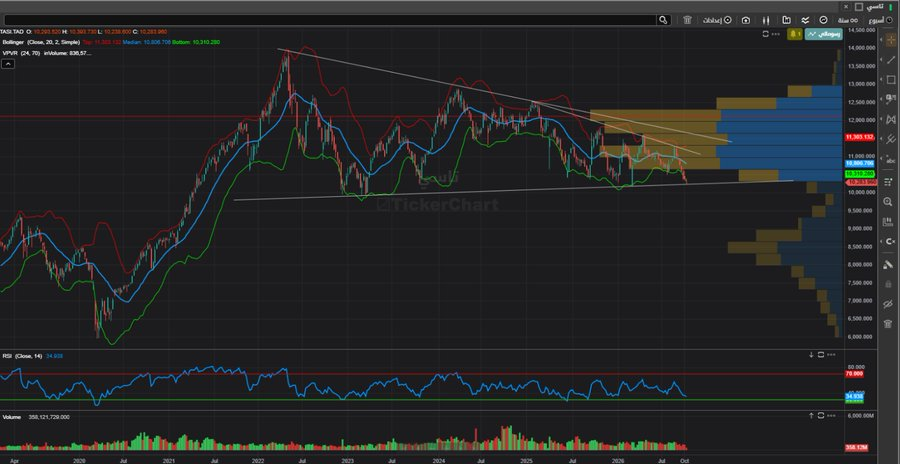Viewport: 900px width, 464px height.
Task: Open the yellow alerts bell badge
Action: [795, 34]
